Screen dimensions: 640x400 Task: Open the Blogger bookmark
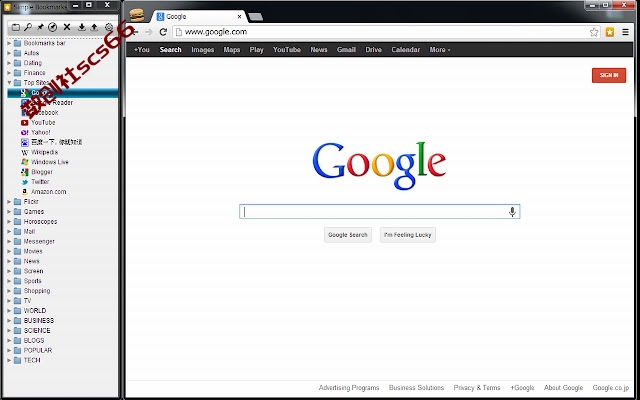(x=37, y=172)
